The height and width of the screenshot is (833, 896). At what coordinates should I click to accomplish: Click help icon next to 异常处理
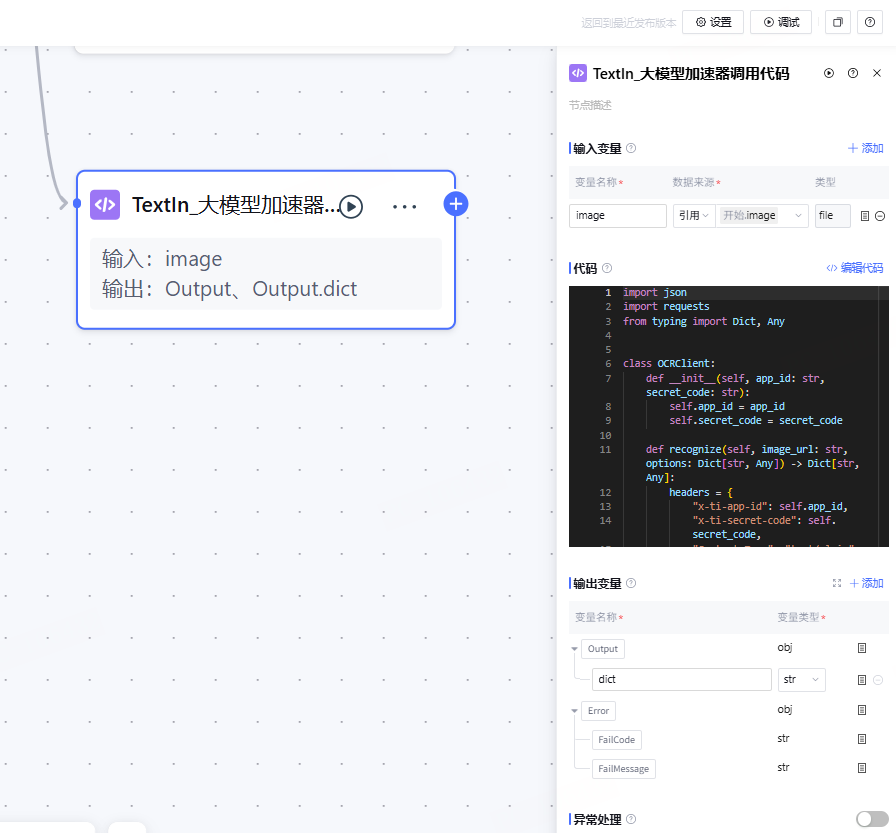631,819
